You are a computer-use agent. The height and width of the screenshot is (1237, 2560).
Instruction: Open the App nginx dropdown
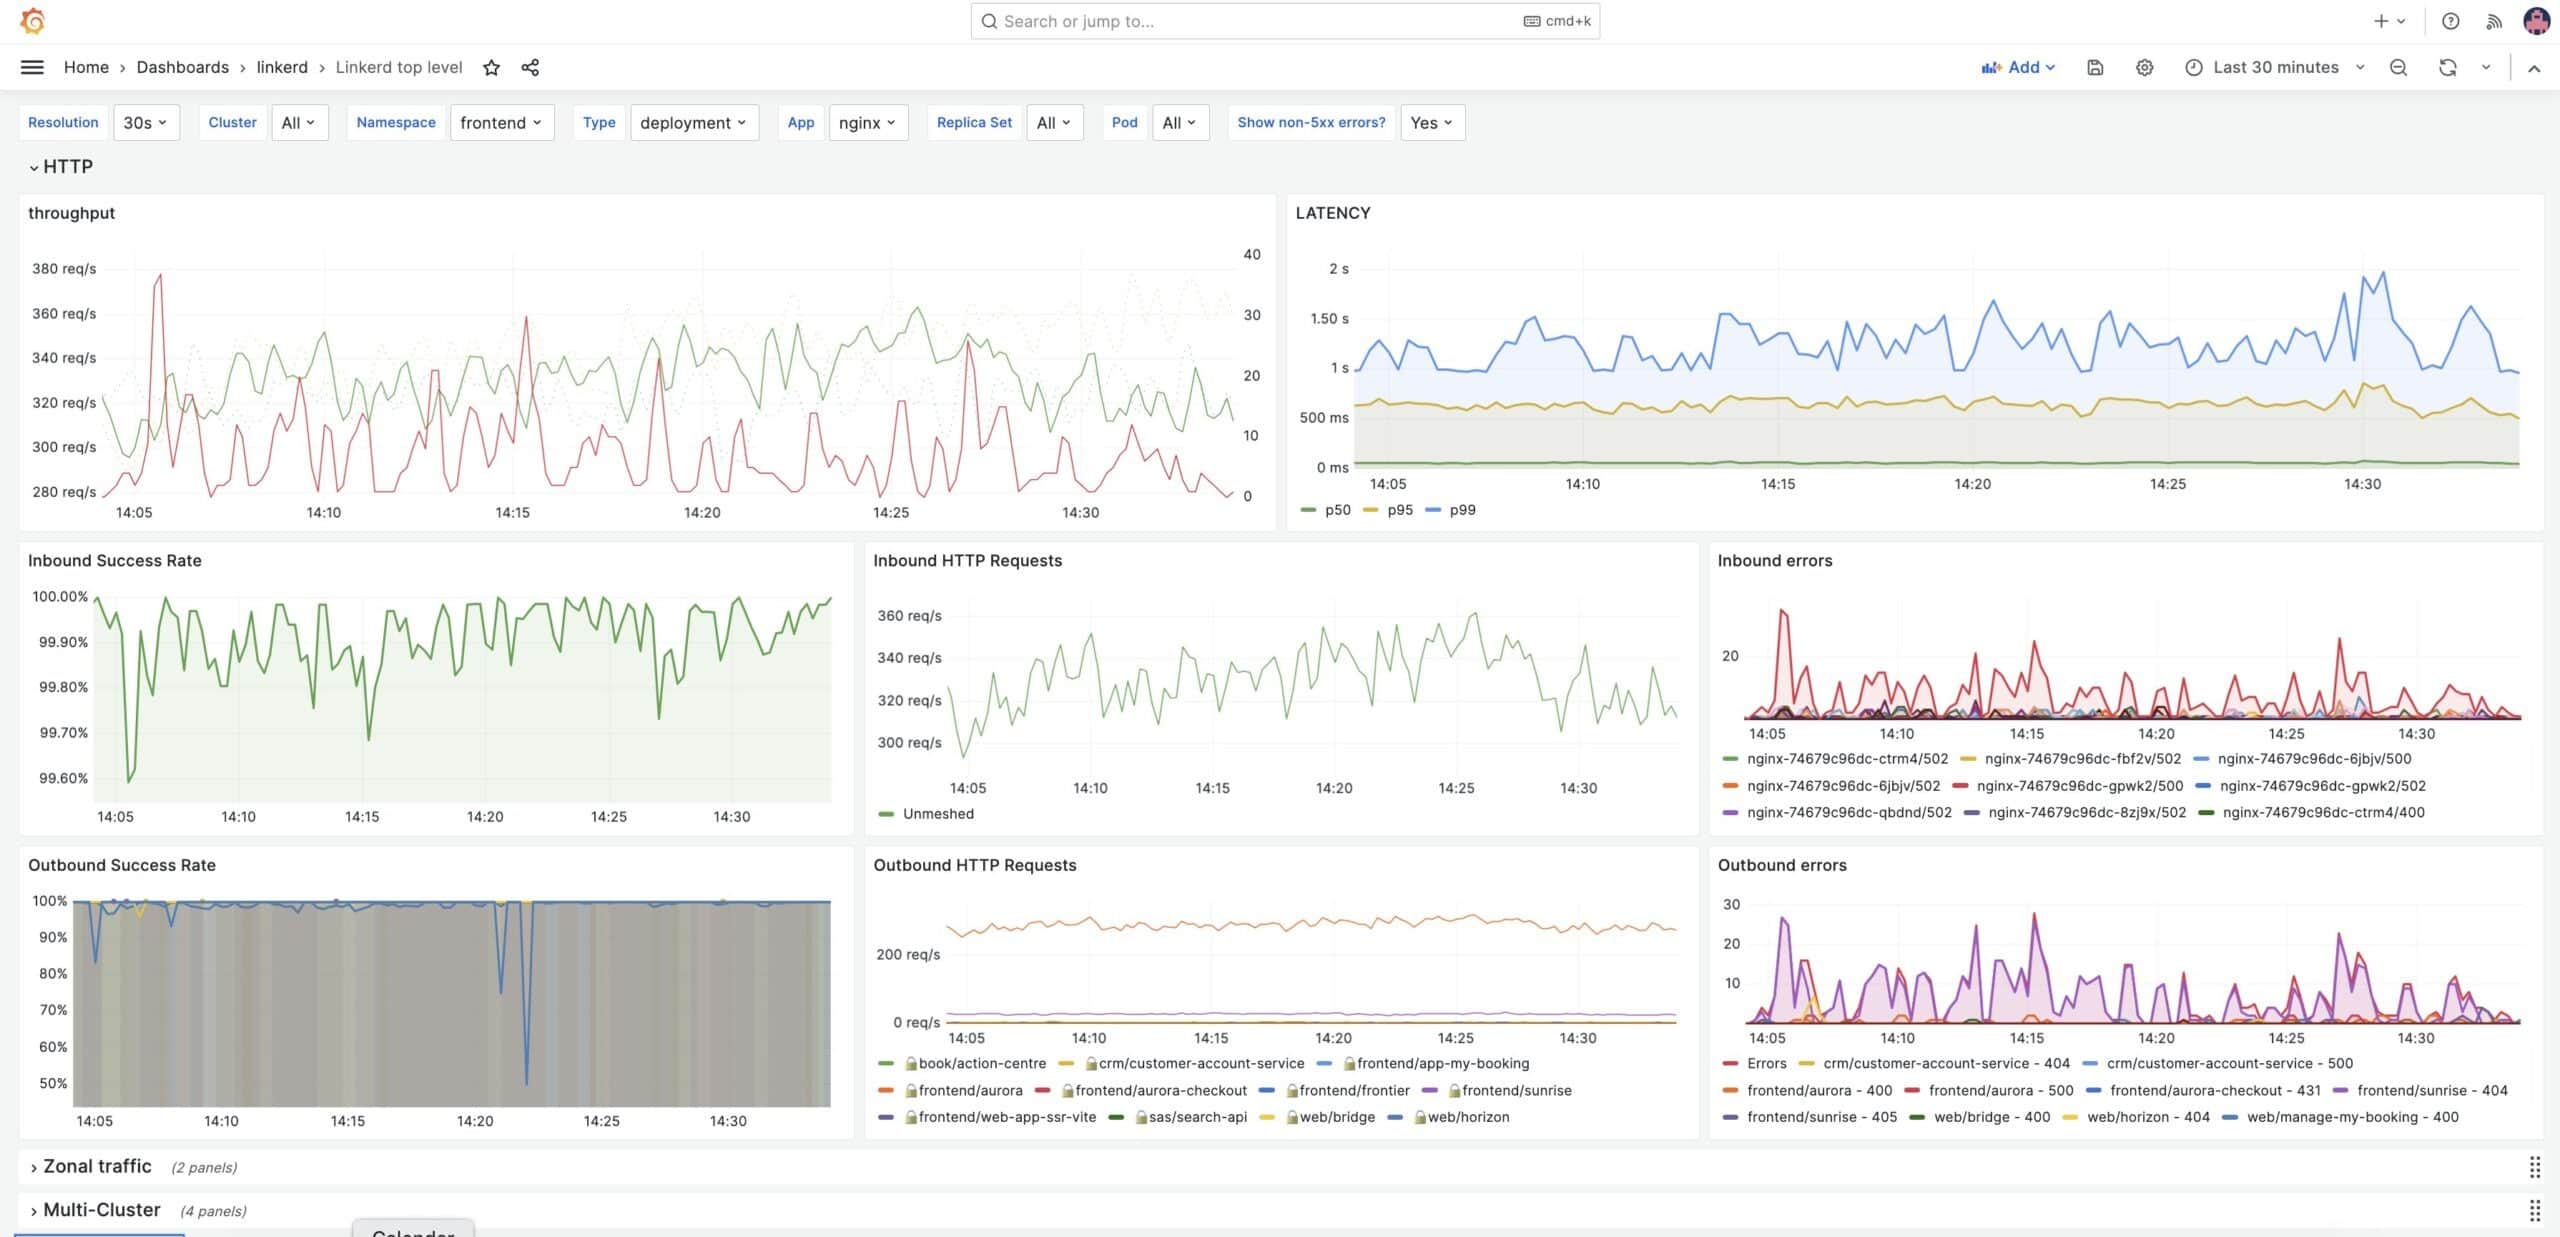(x=868, y=122)
